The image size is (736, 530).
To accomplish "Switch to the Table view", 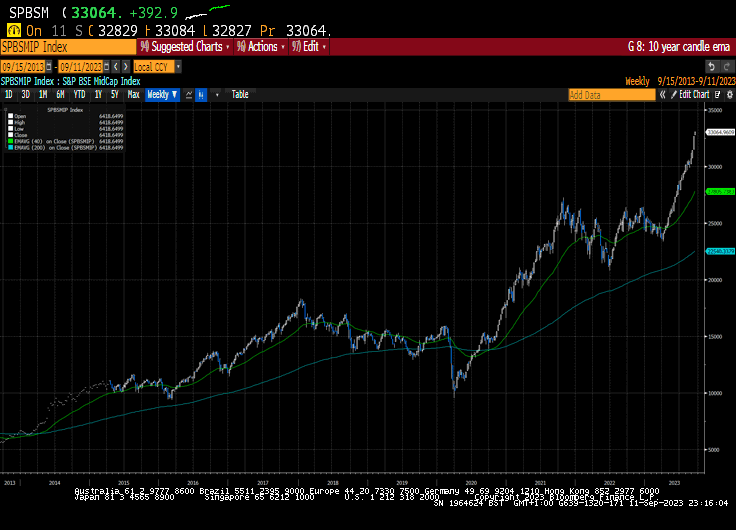I will [240, 95].
